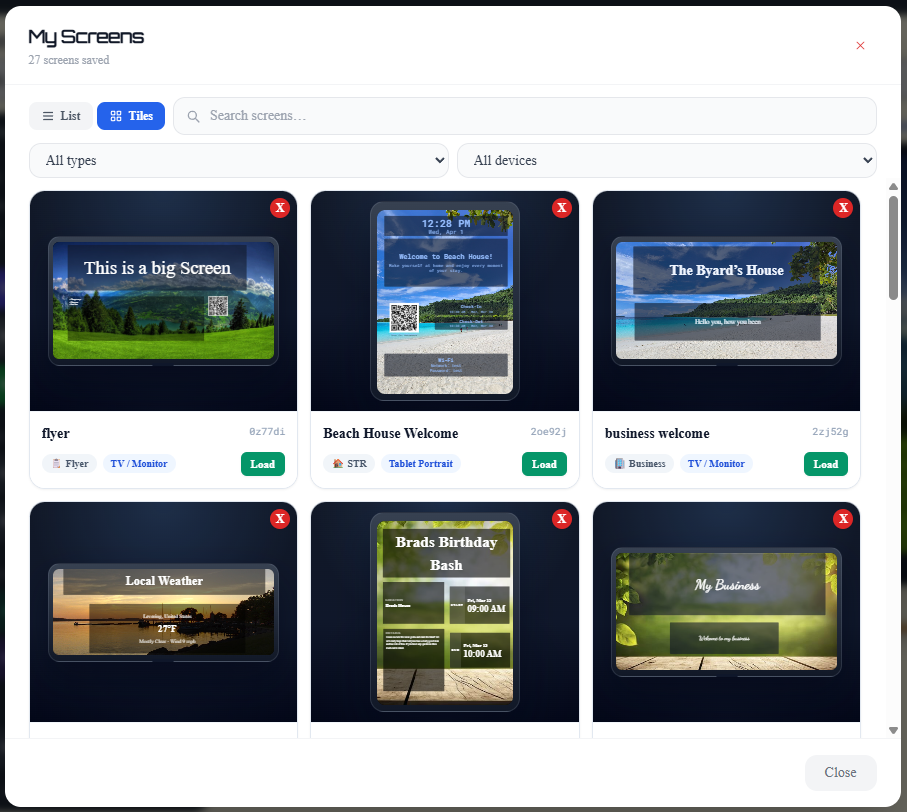Click screen ID 2oe92j

point(548,431)
